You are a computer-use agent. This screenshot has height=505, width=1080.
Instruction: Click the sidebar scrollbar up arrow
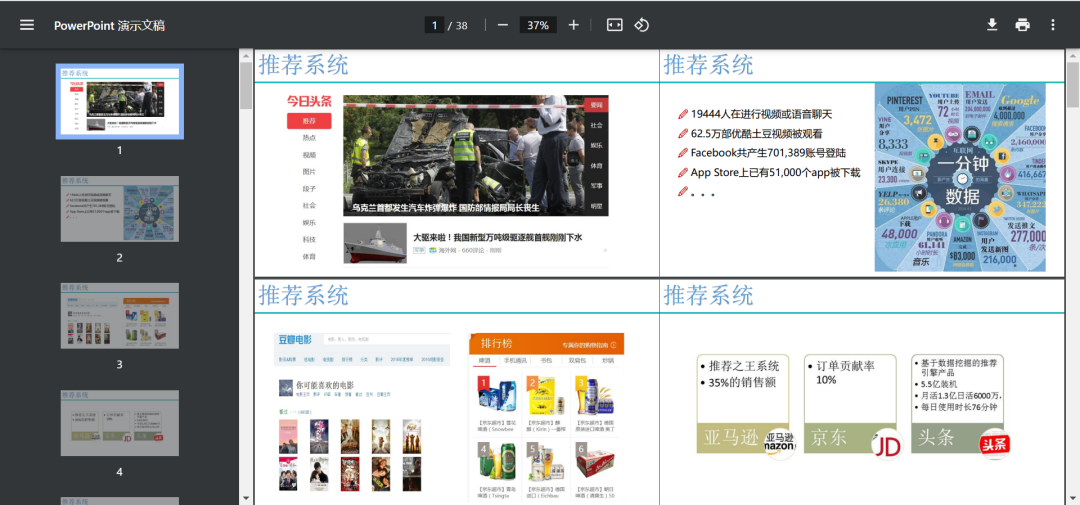(x=245, y=54)
